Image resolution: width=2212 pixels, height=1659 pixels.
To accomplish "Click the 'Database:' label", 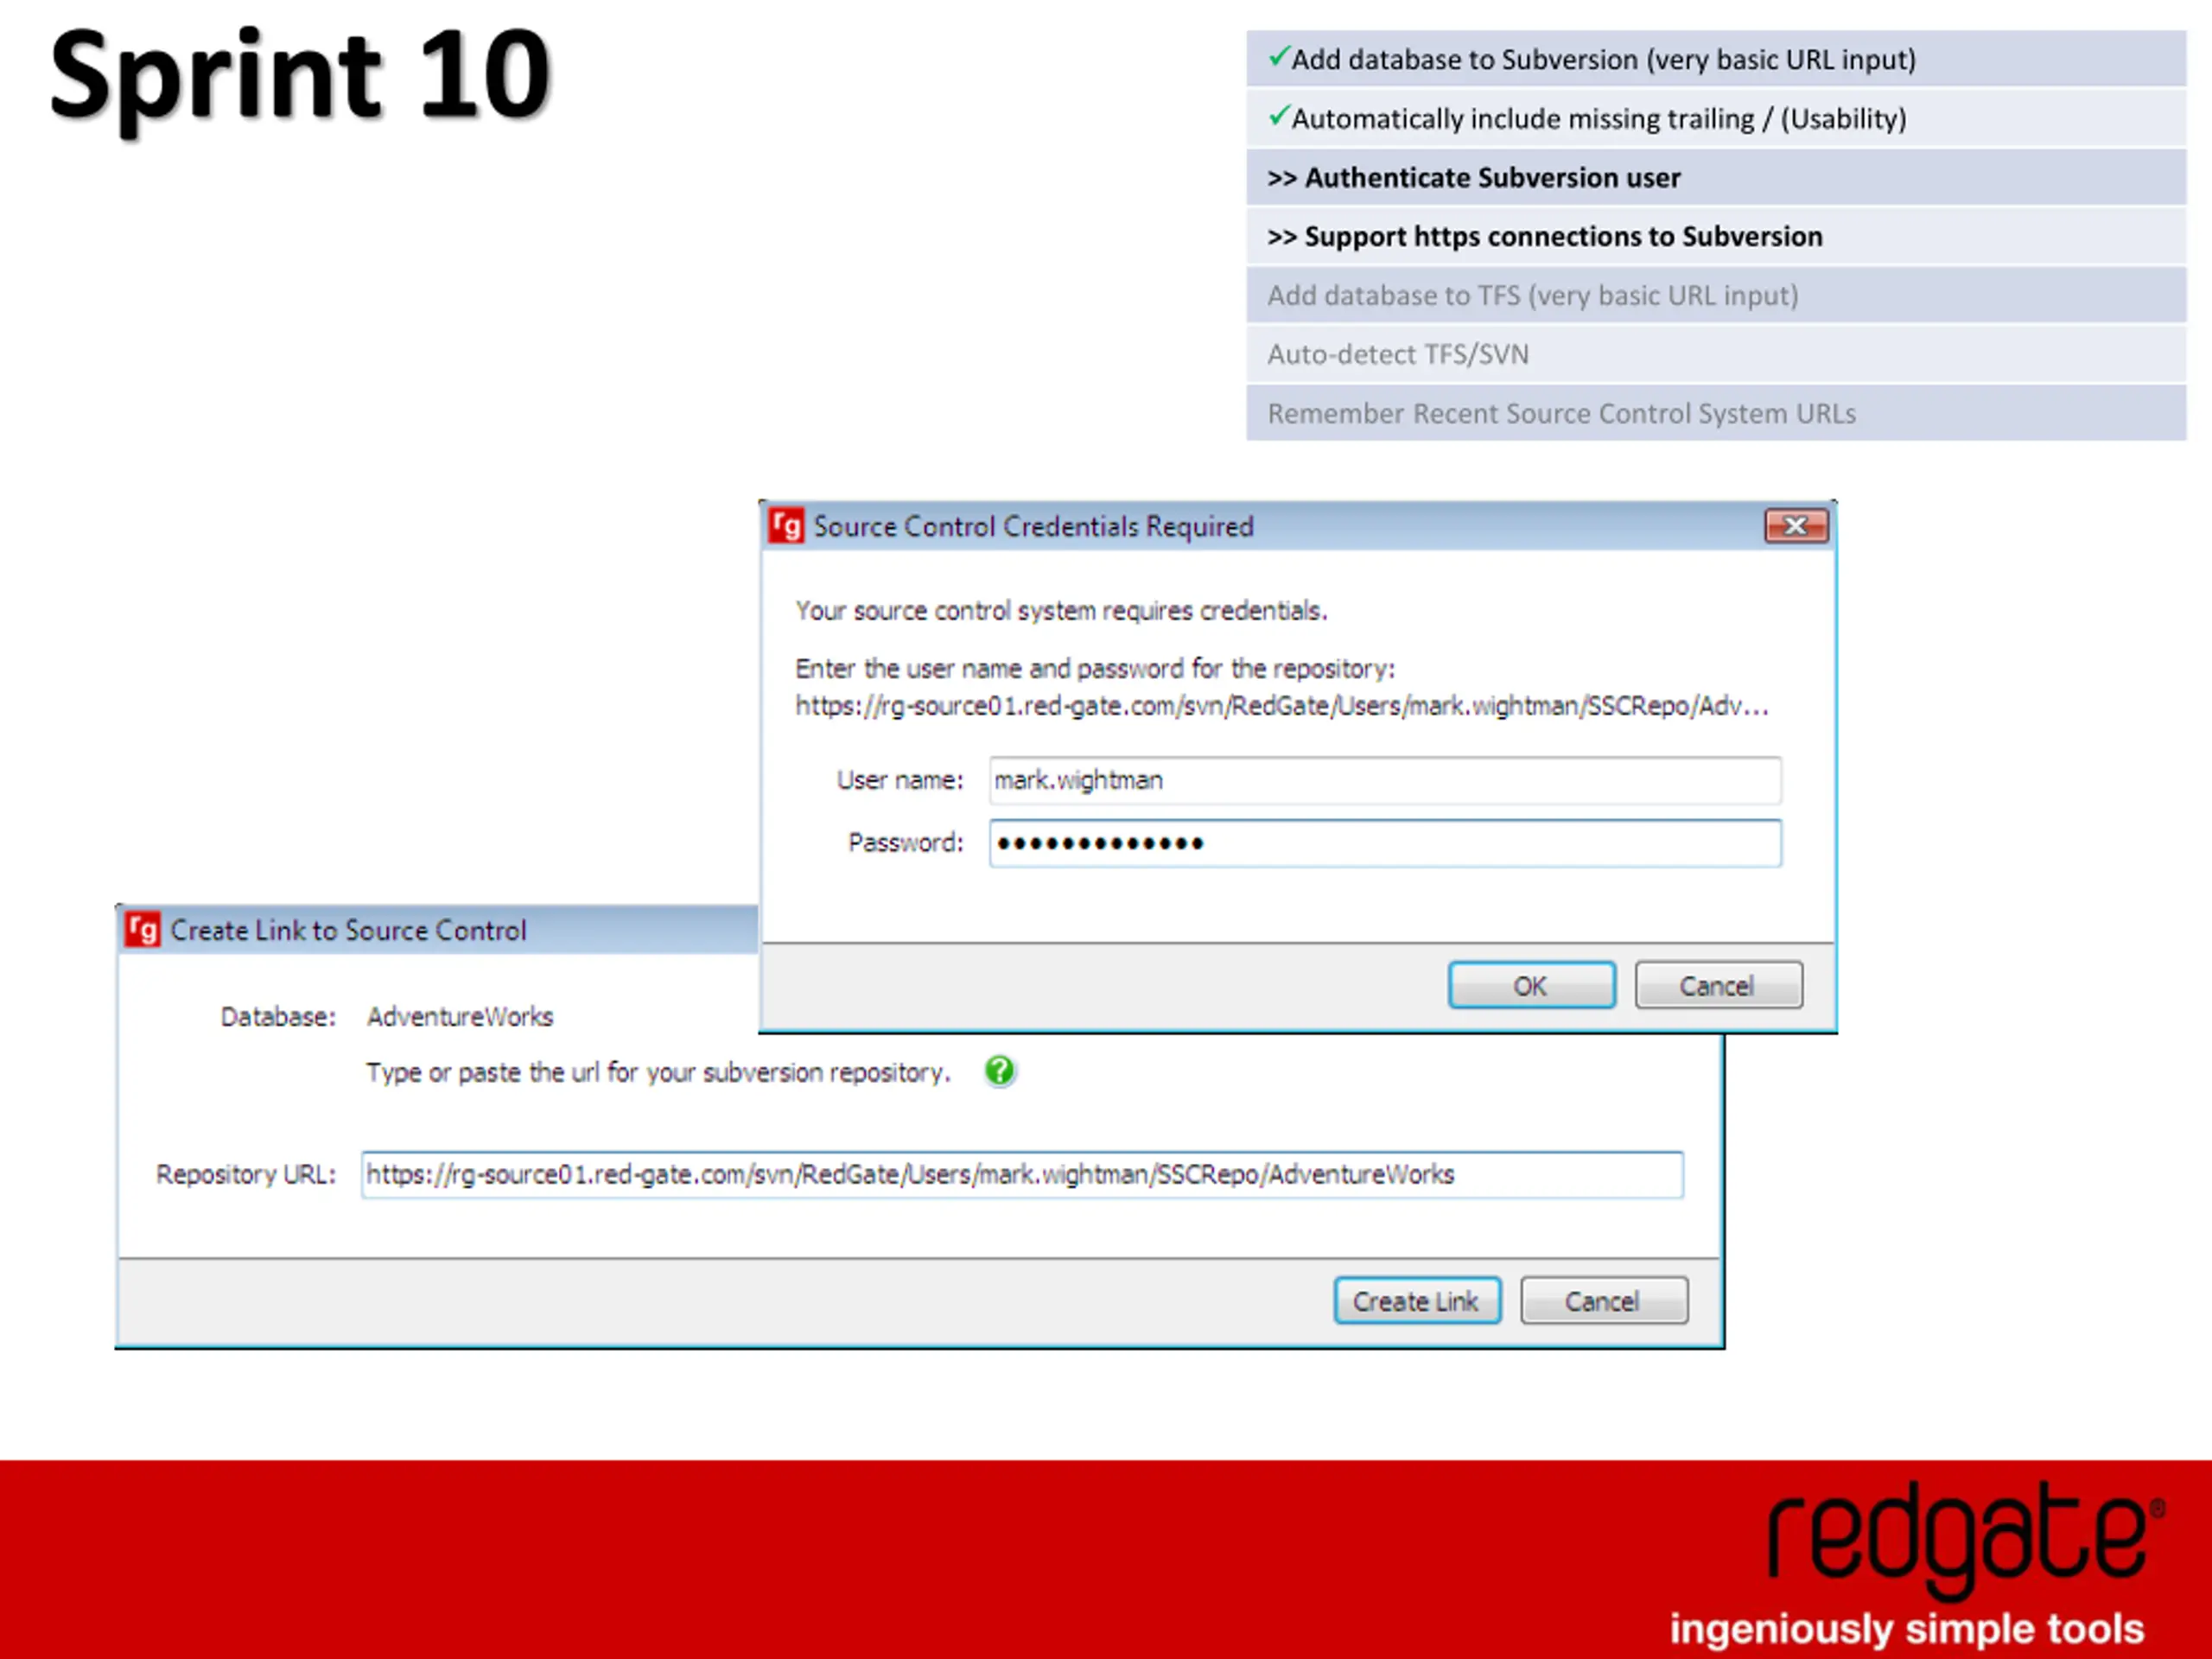I will point(278,1017).
